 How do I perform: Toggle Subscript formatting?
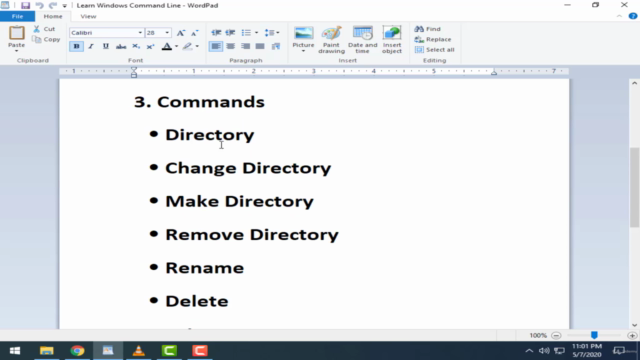136,46
